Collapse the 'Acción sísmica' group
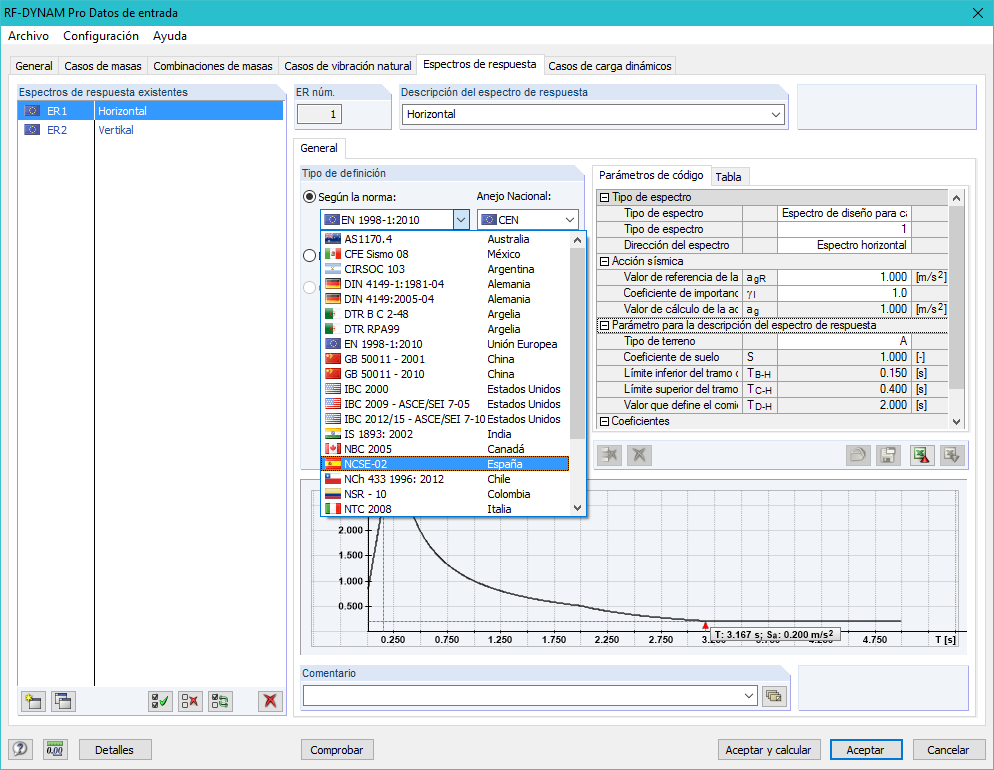994x770 pixels. tap(604, 261)
